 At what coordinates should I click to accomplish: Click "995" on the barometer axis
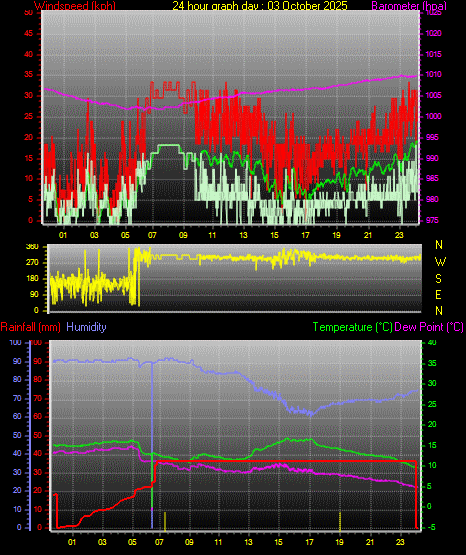[x=432, y=137]
